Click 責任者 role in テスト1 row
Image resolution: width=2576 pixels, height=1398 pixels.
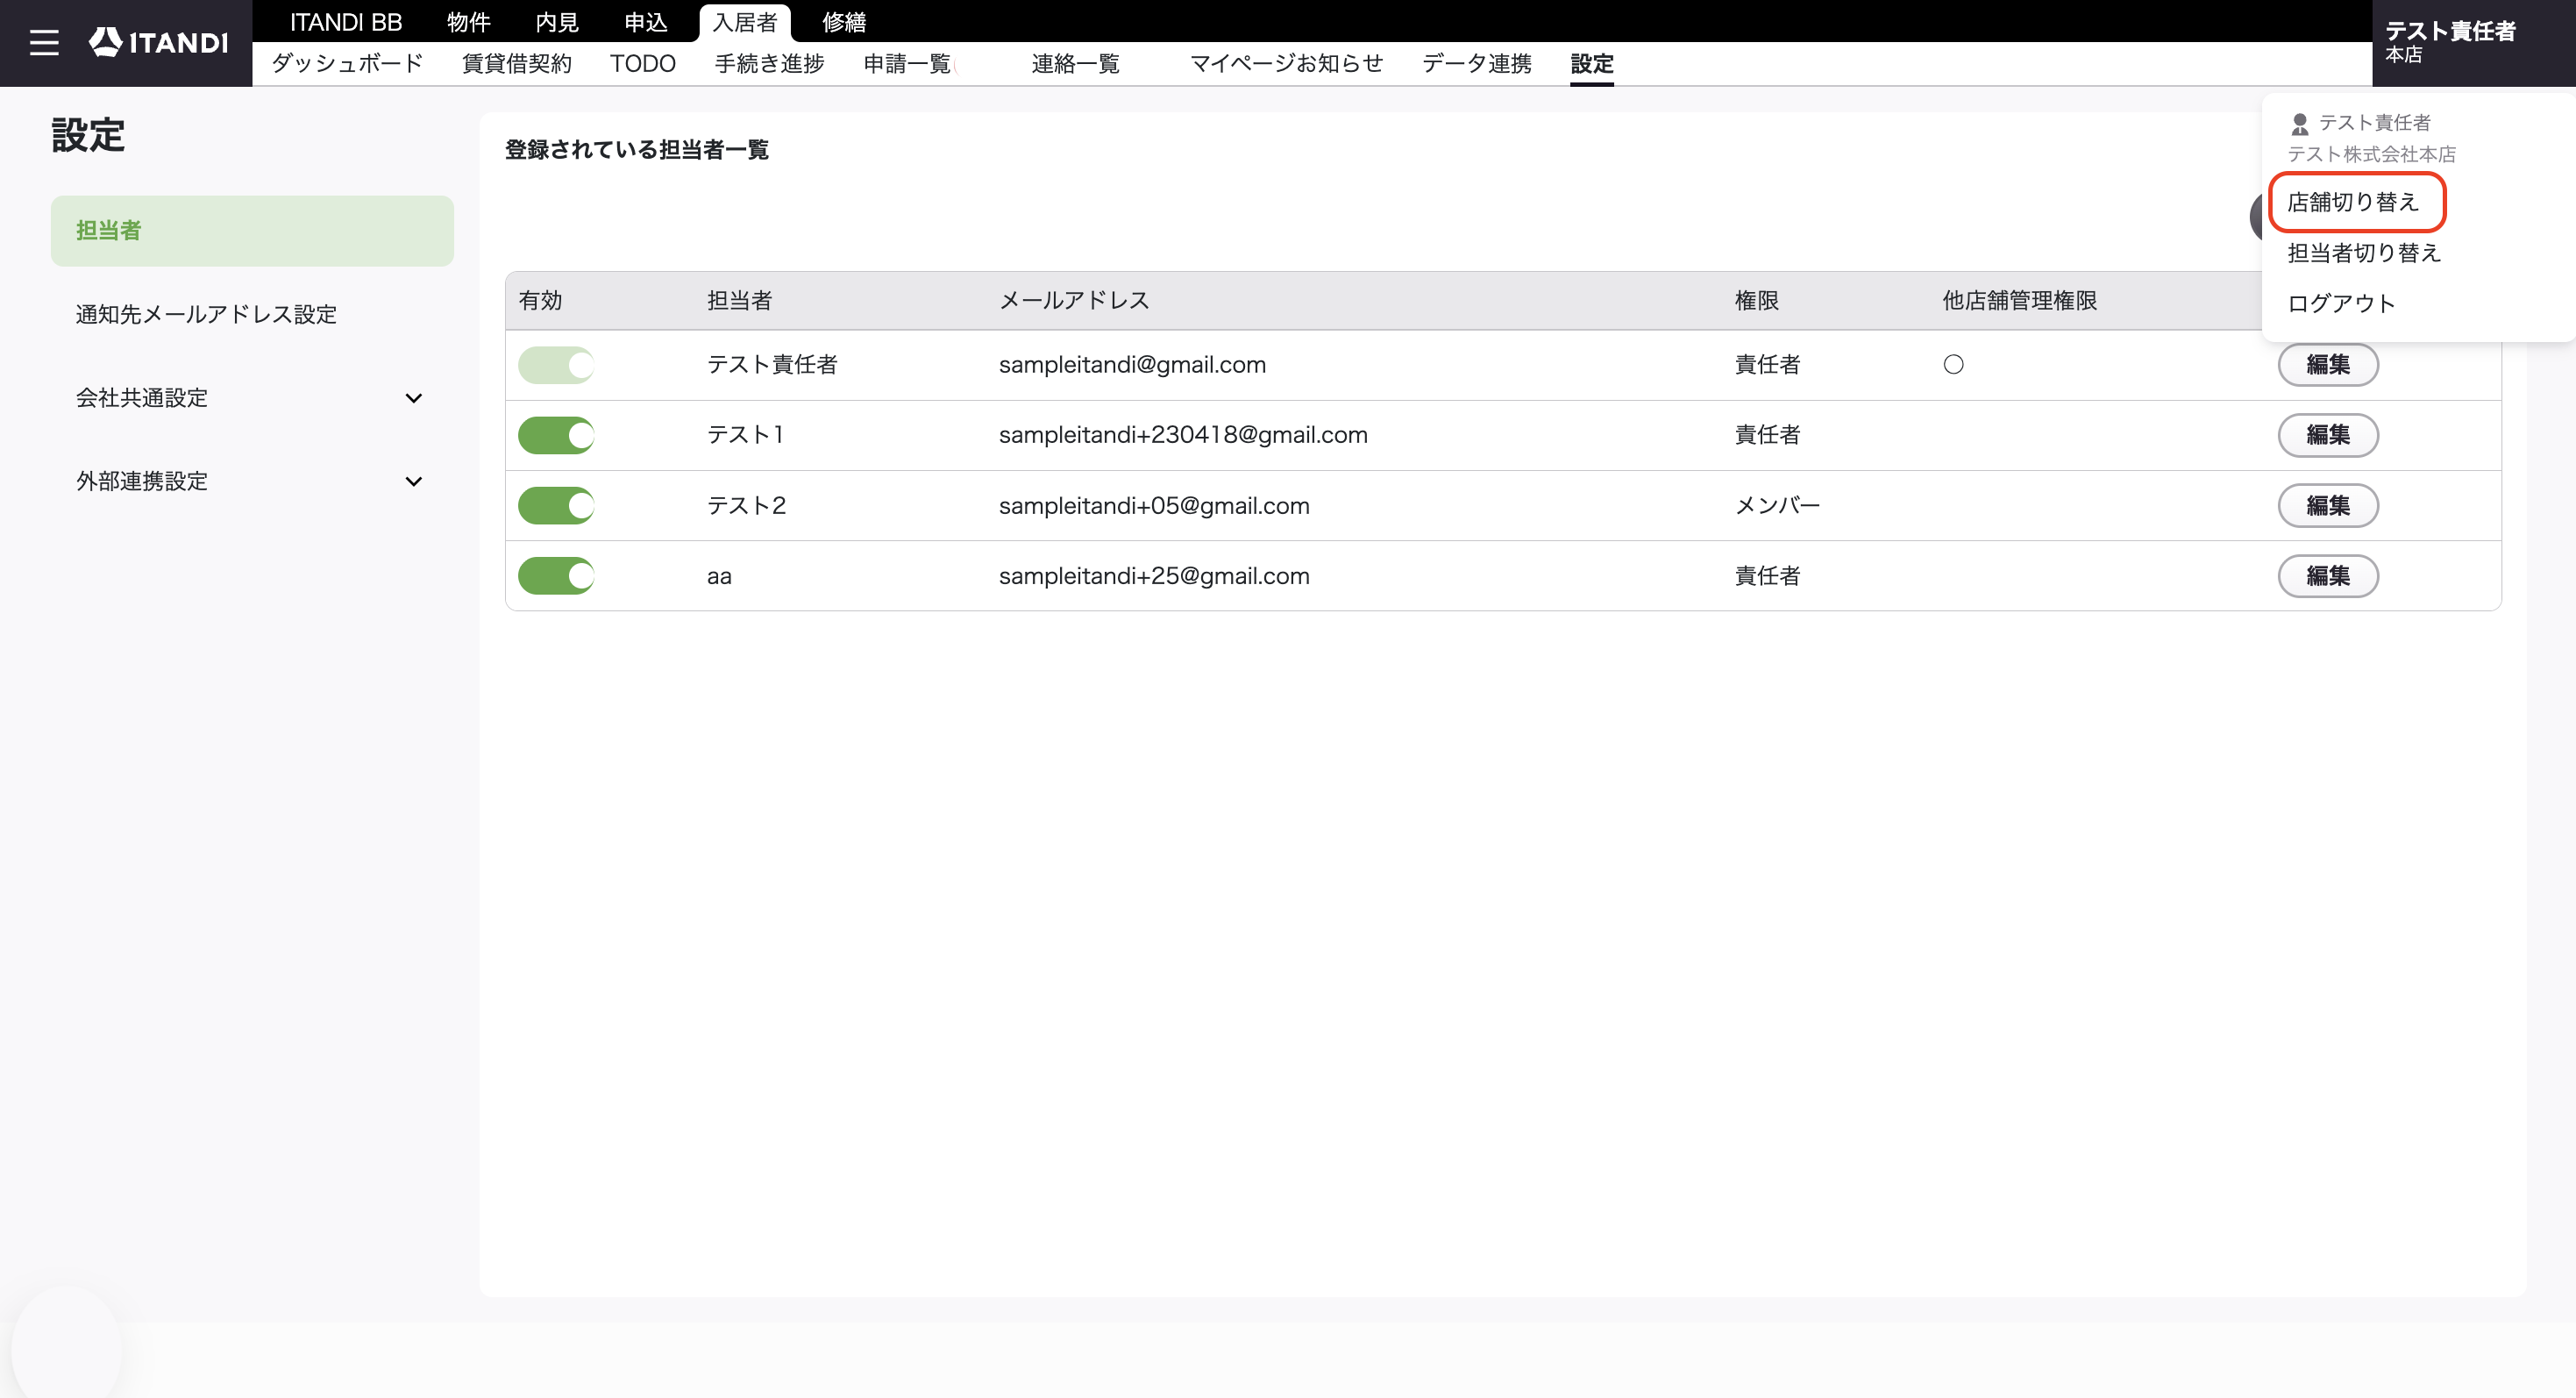pyautogui.click(x=1767, y=435)
